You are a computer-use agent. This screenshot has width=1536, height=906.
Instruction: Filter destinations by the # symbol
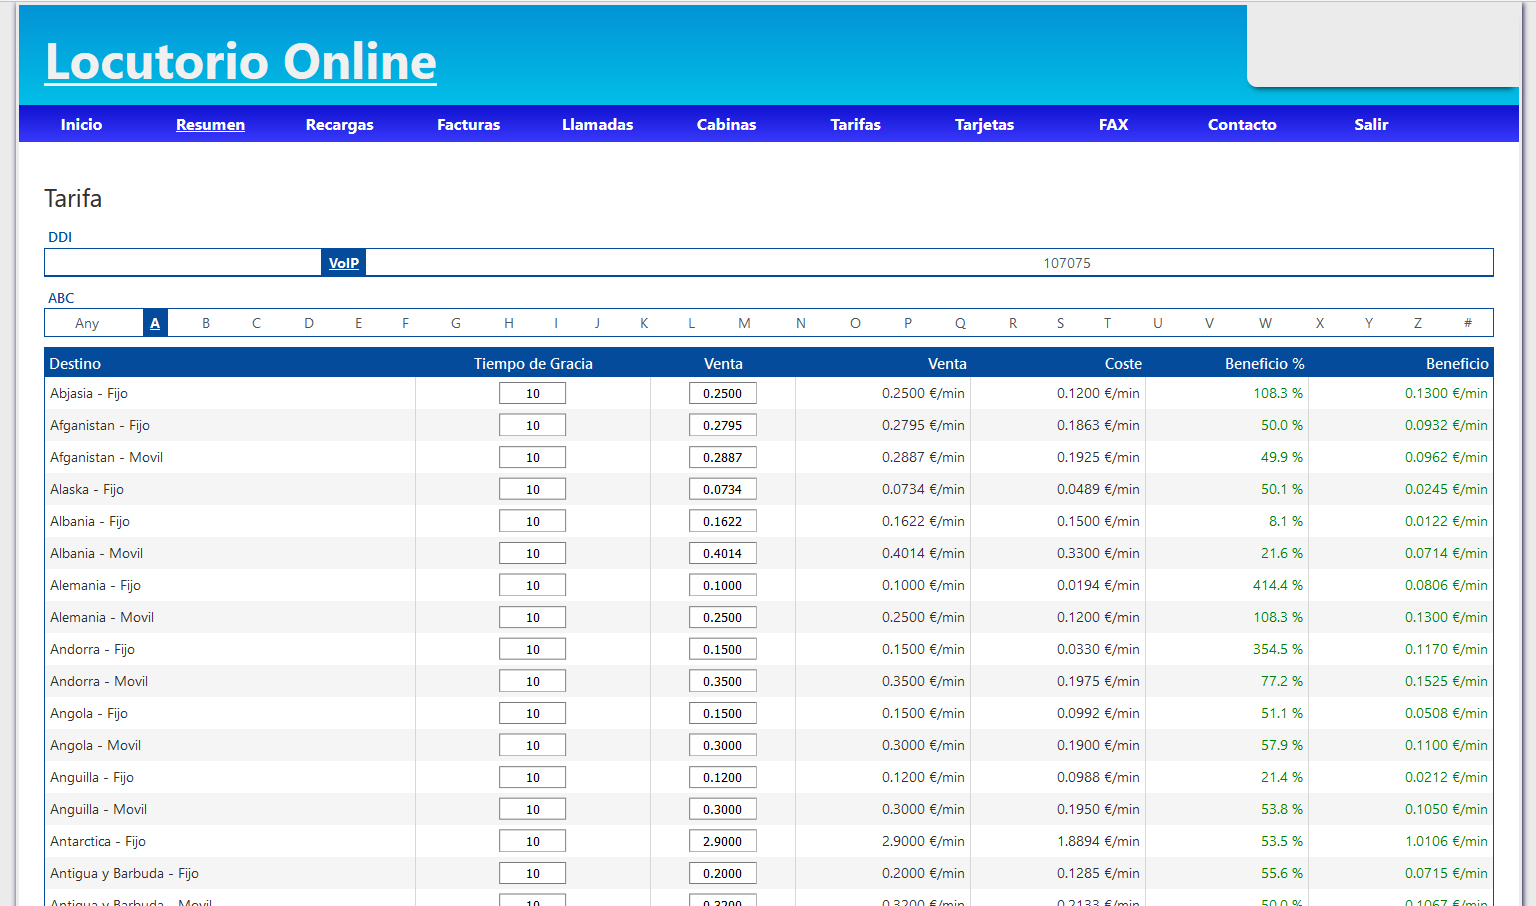(1468, 323)
